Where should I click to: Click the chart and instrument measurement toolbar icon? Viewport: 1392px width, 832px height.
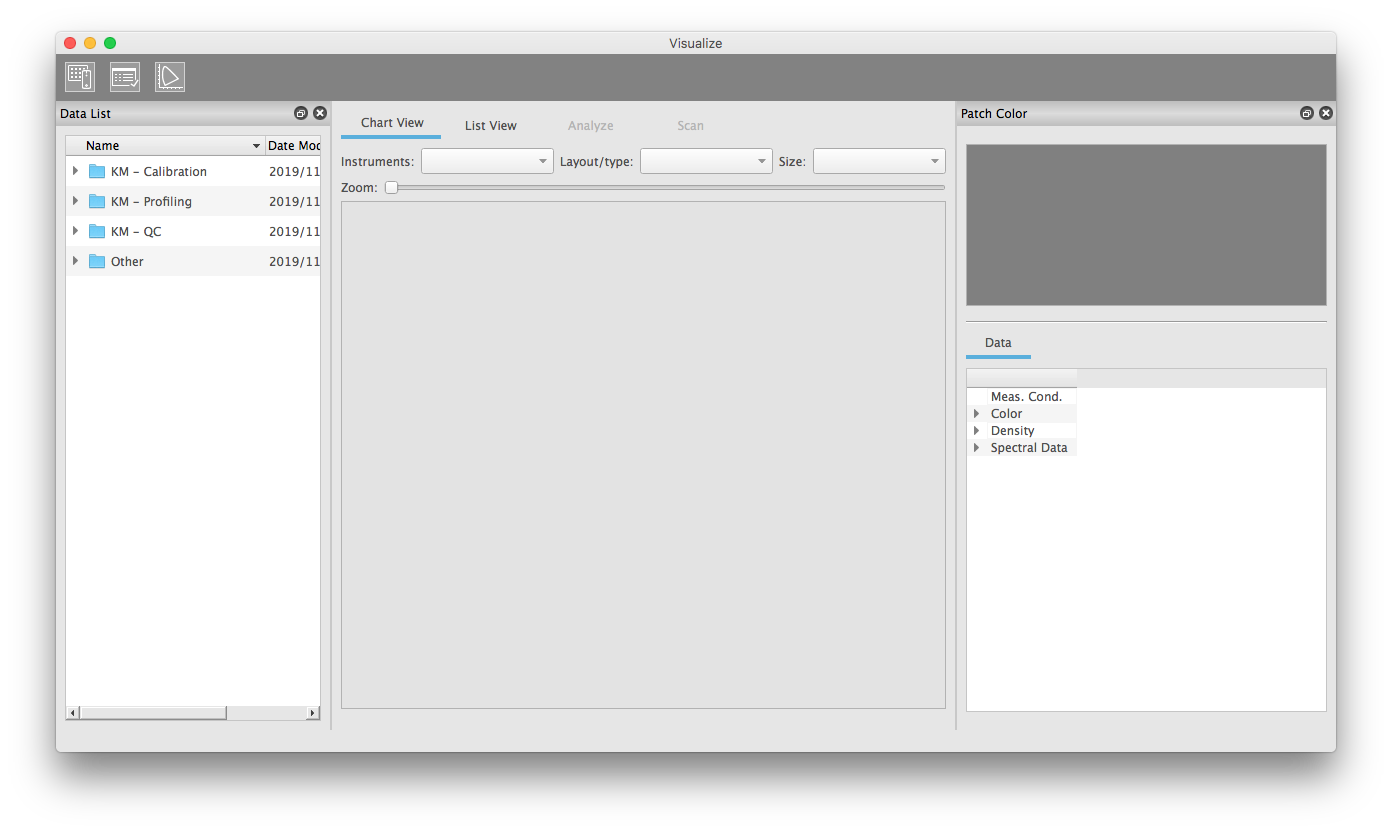point(80,77)
